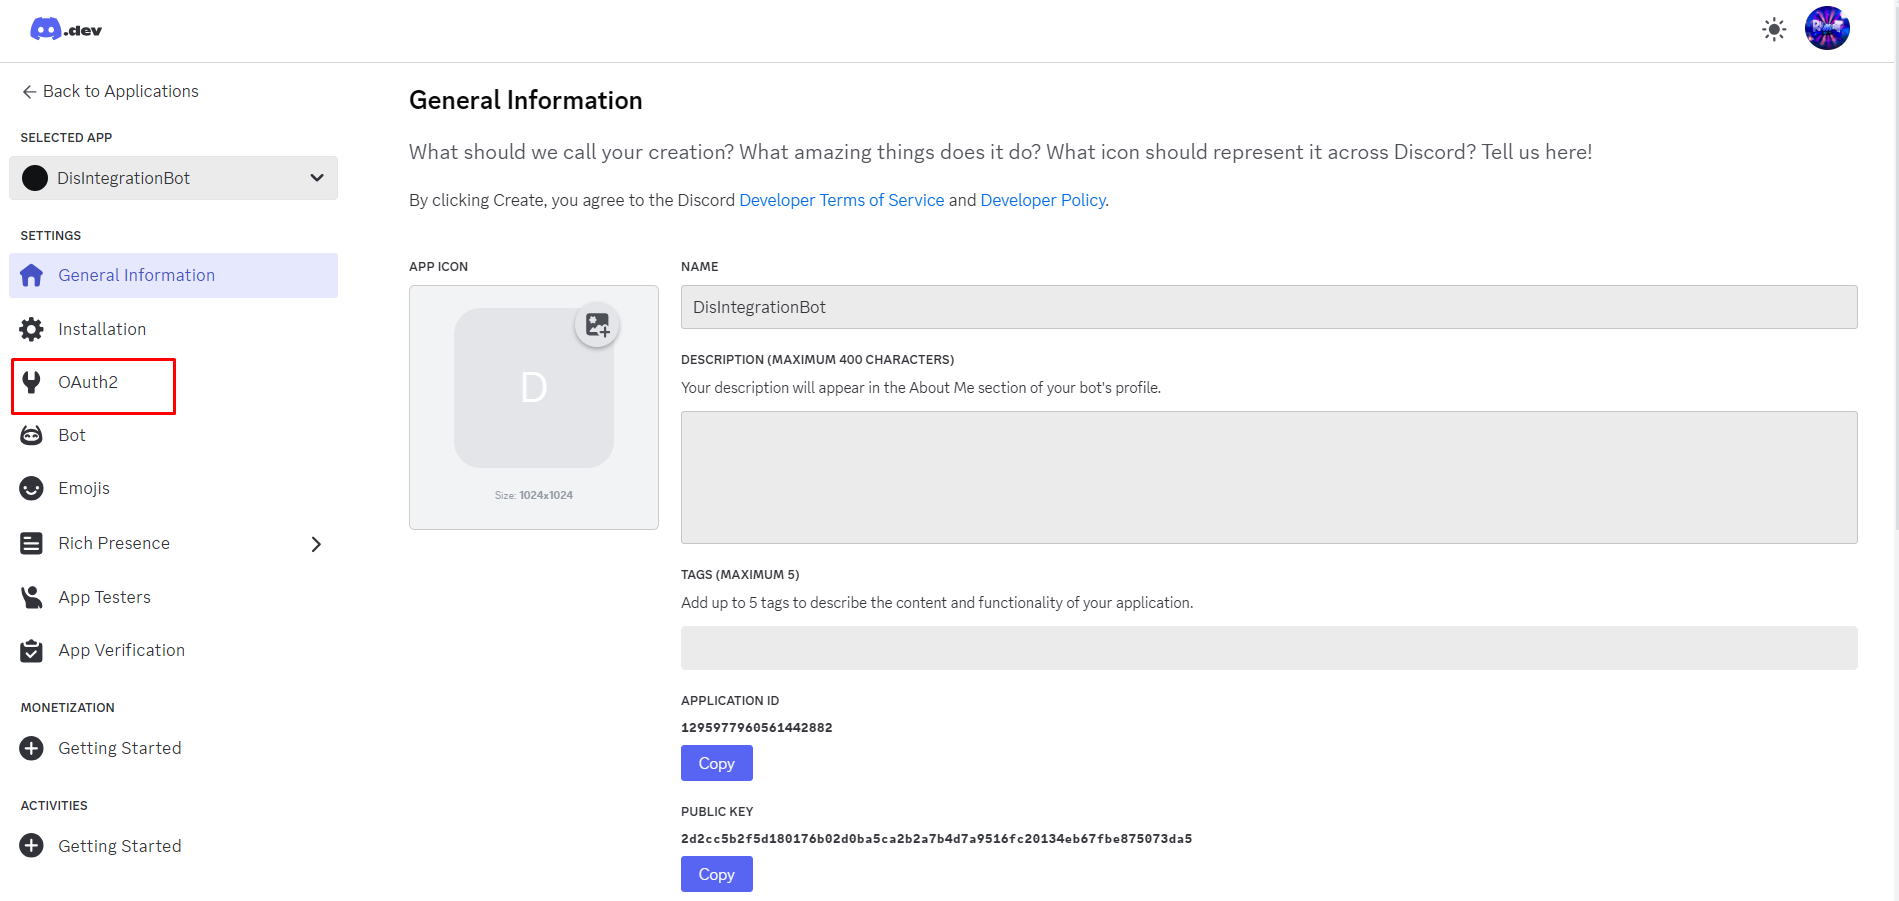This screenshot has height=901, width=1899.
Task: Open Rich Presence menu item
Action: tap(114, 543)
